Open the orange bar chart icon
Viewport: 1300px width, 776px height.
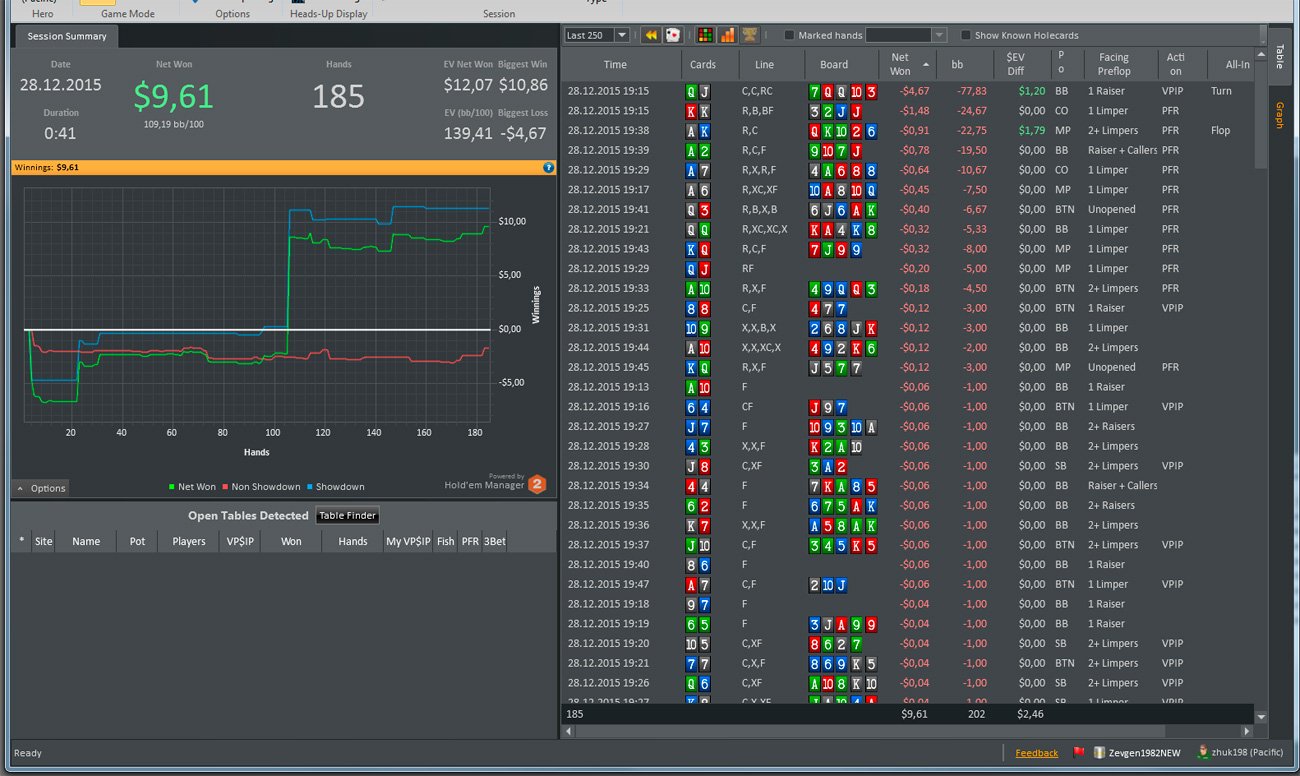727,35
